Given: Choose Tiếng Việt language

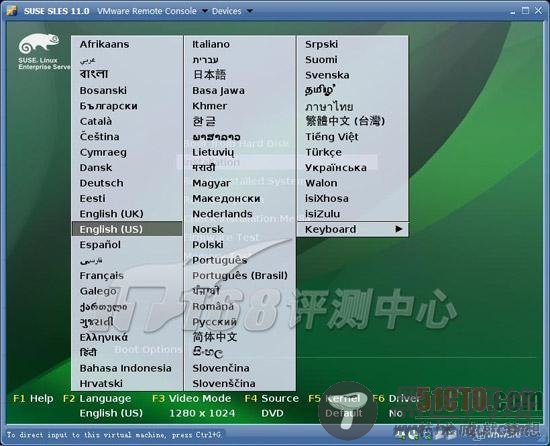Looking at the screenshot, I should [x=331, y=136].
